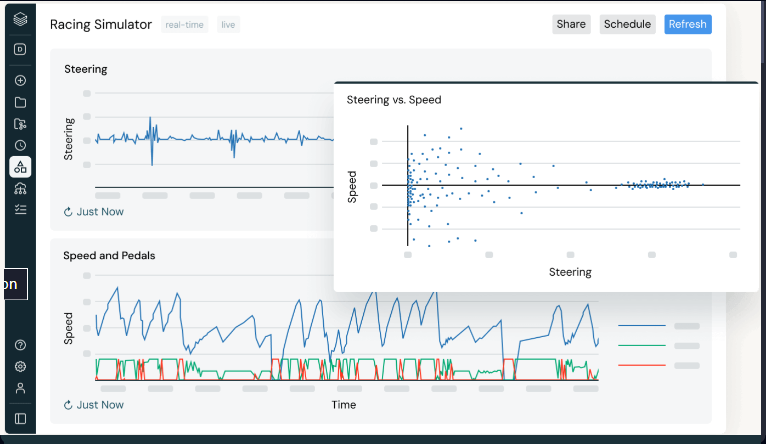766x444 pixels.
Task: Open the folder icon in the sidebar
Action: click(x=20, y=102)
